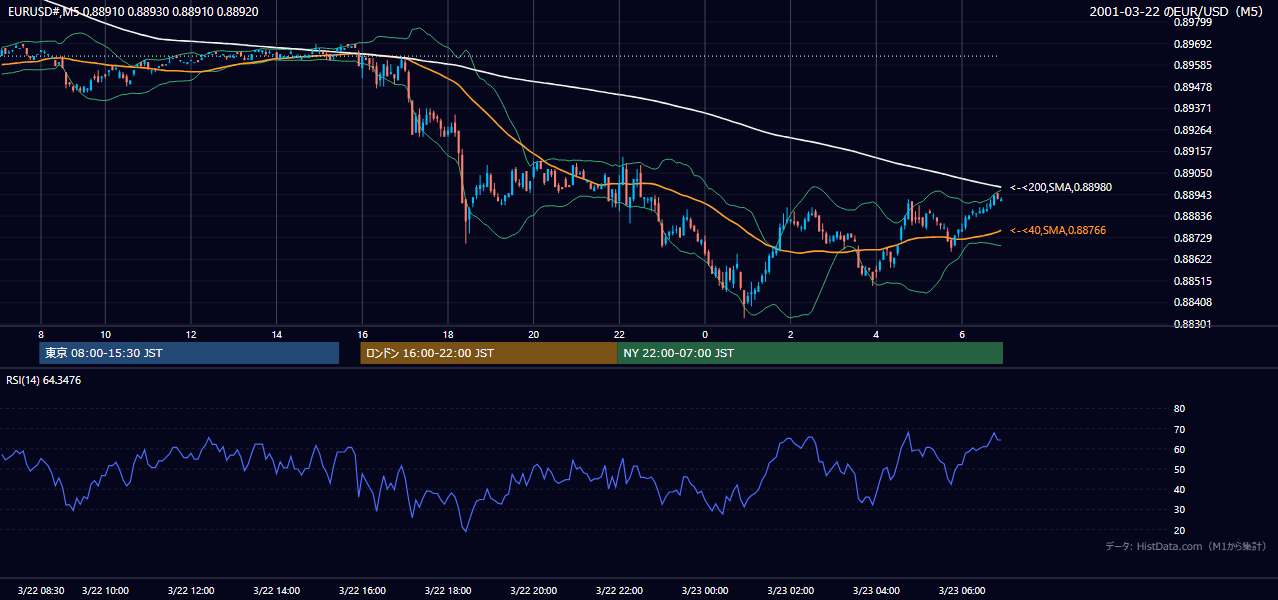This screenshot has height=600, width=1278.
Task: Click the 3/23 00:00 bottom time label
Action: point(705,590)
